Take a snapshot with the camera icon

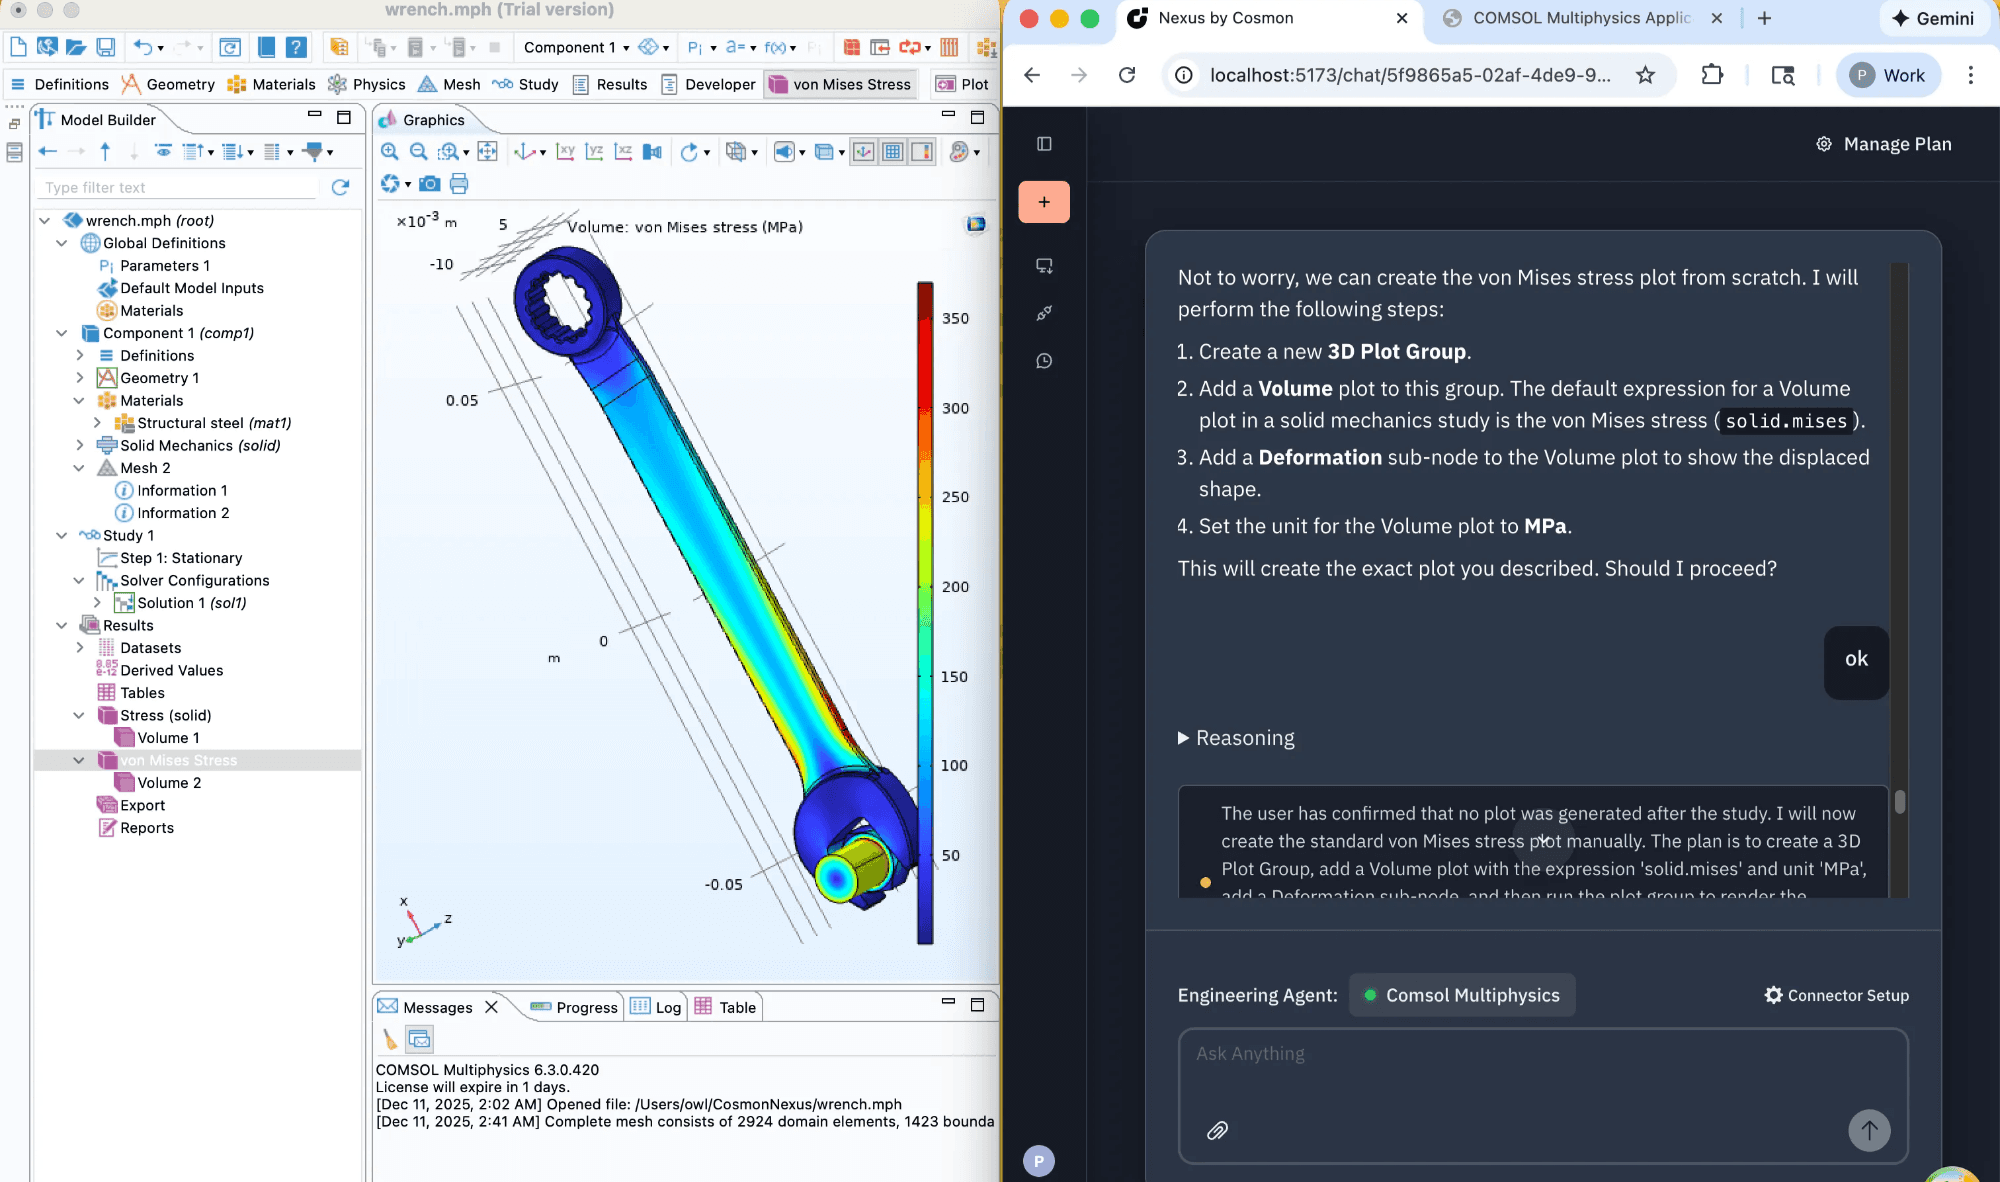point(430,184)
